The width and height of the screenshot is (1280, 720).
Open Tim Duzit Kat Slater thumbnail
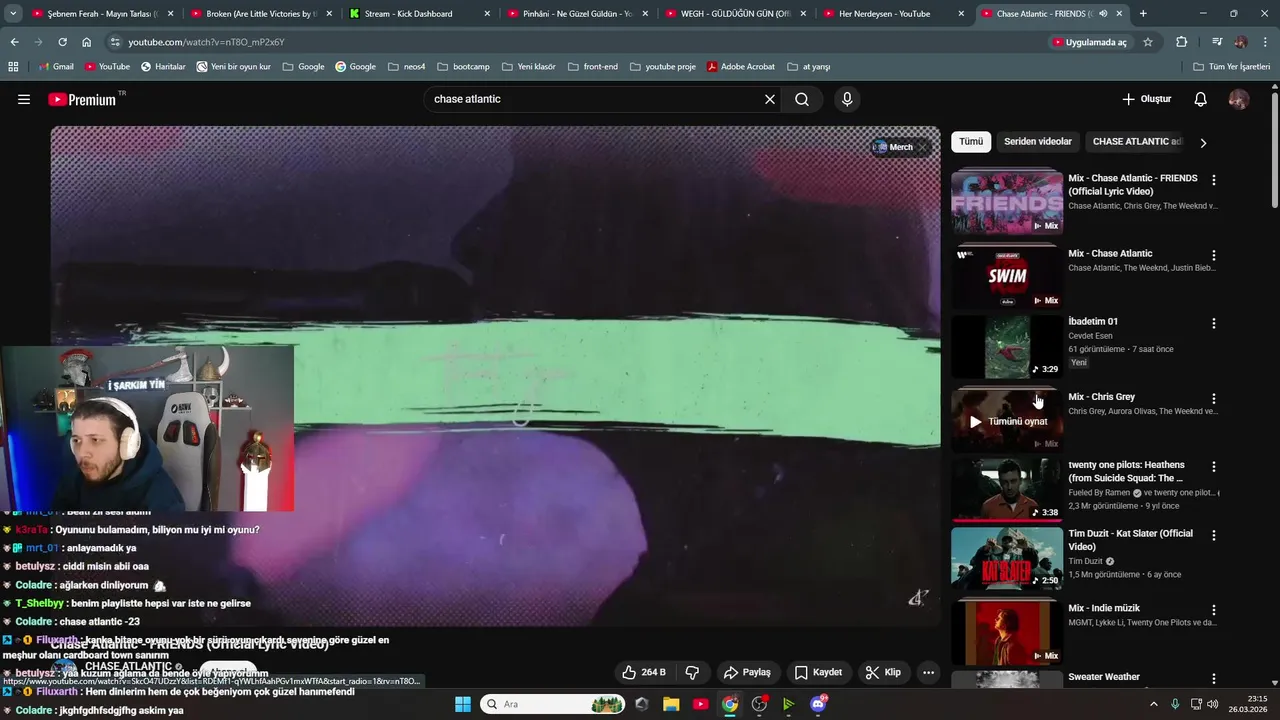1006,559
